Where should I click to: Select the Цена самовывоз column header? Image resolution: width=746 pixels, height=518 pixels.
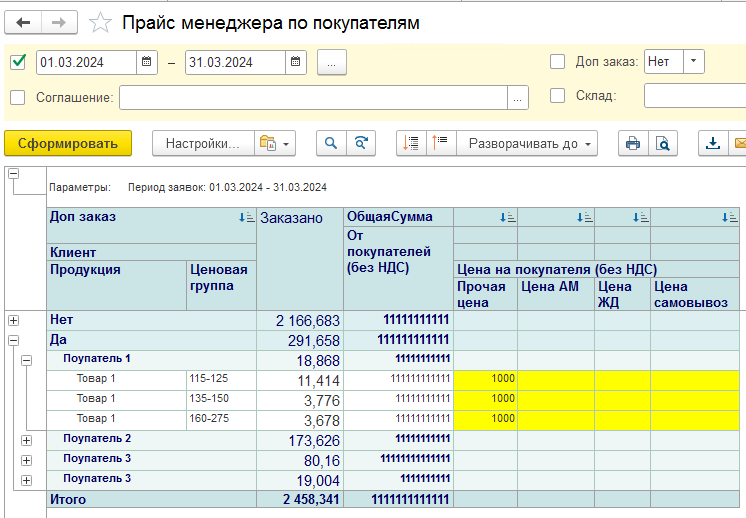(695, 294)
